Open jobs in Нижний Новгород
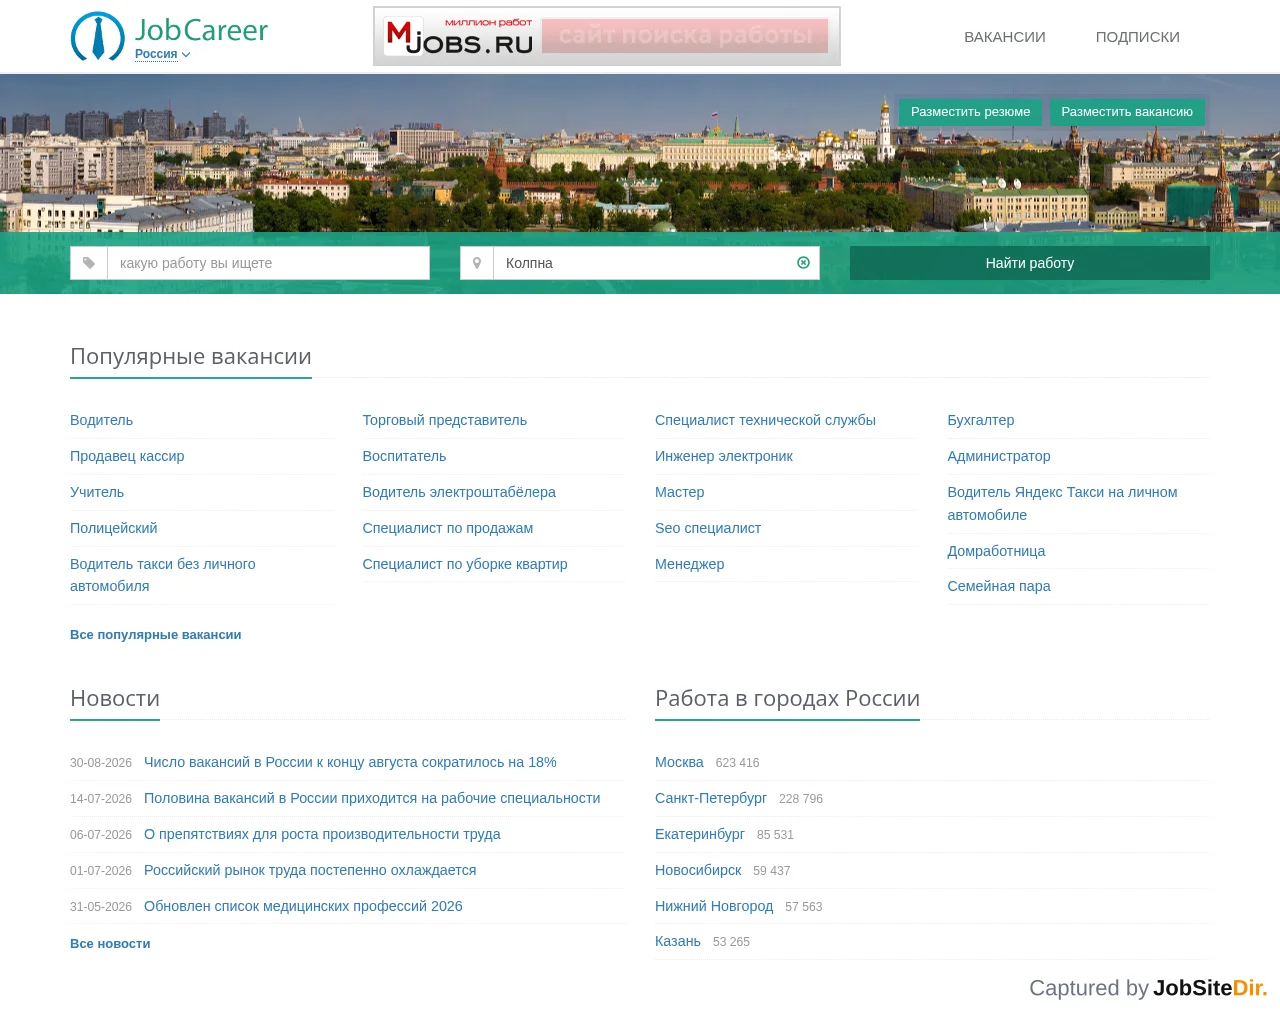 pyautogui.click(x=714, y=906)
